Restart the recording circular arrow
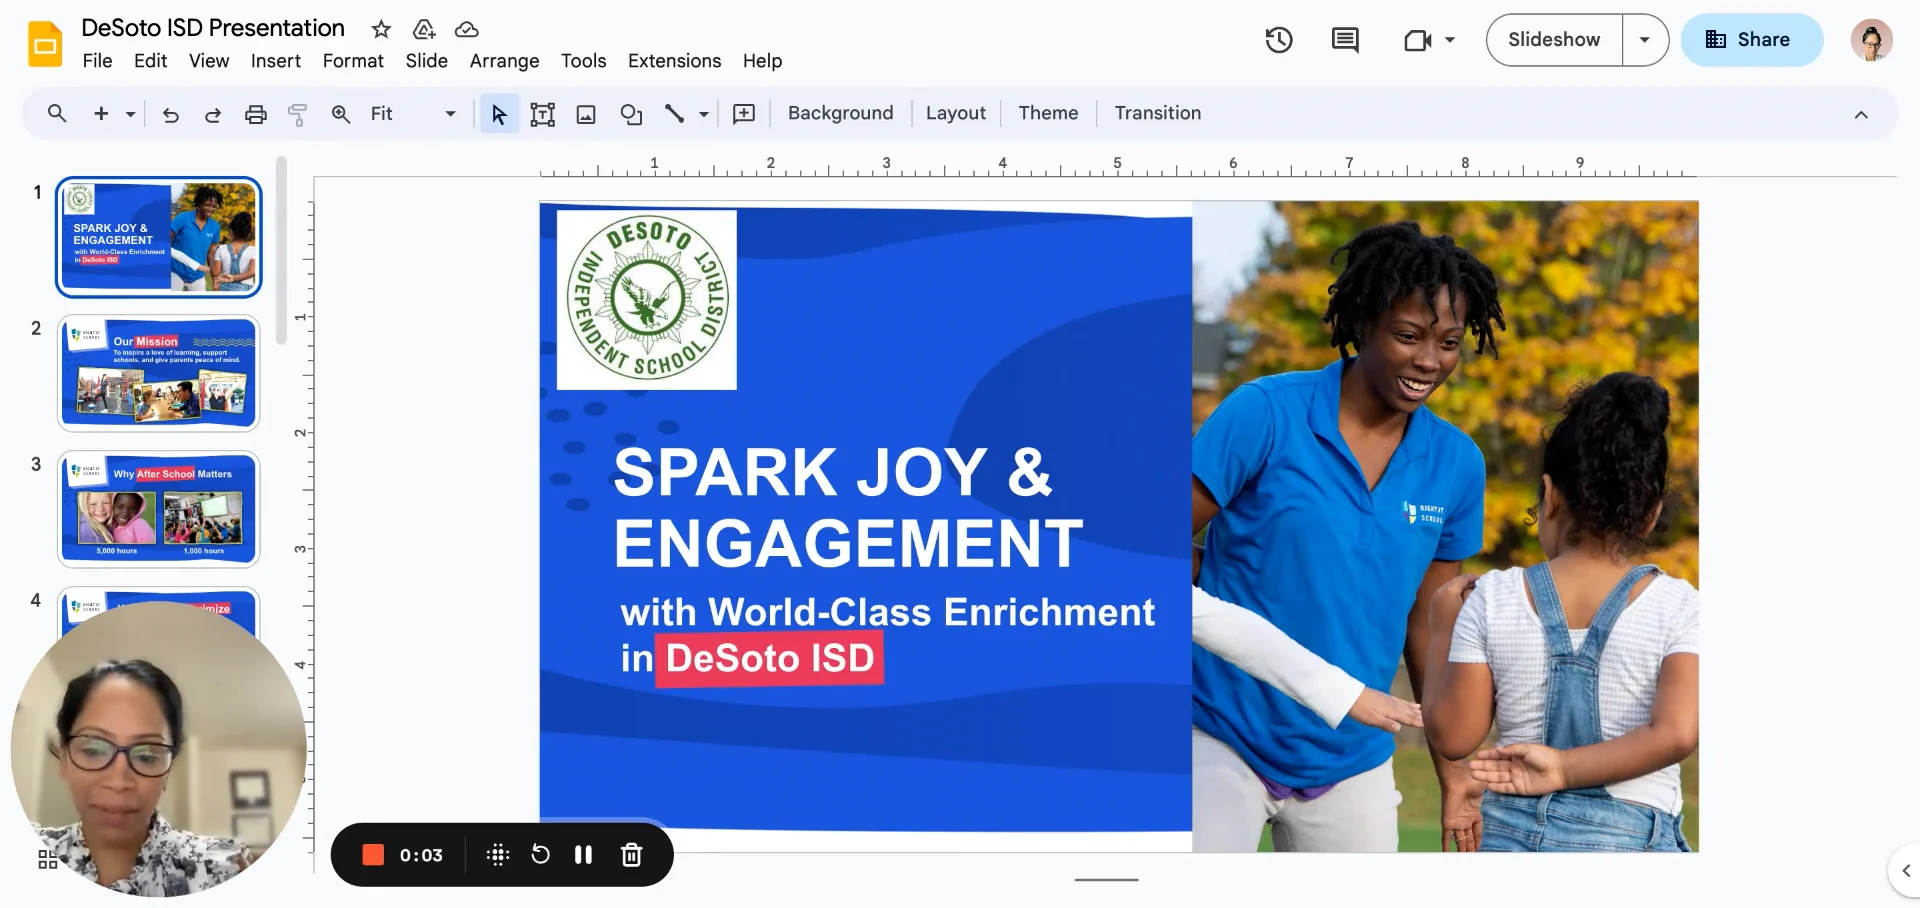This screenshot has height=908, width=1920. [540, 855]
